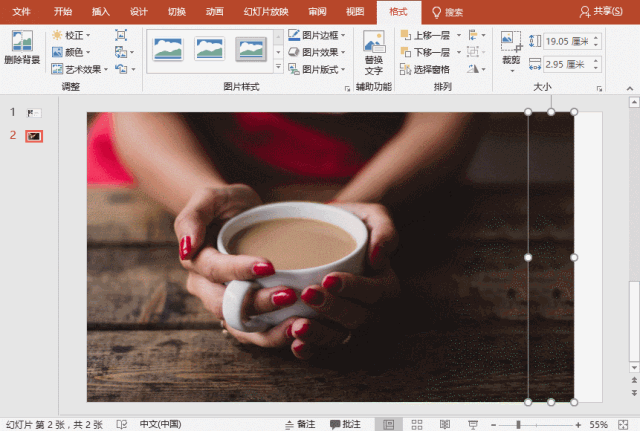This screenshot has width=640, height=431.
Task: Open the Send Backward dropdown arrow
Action: pos(458,52)
